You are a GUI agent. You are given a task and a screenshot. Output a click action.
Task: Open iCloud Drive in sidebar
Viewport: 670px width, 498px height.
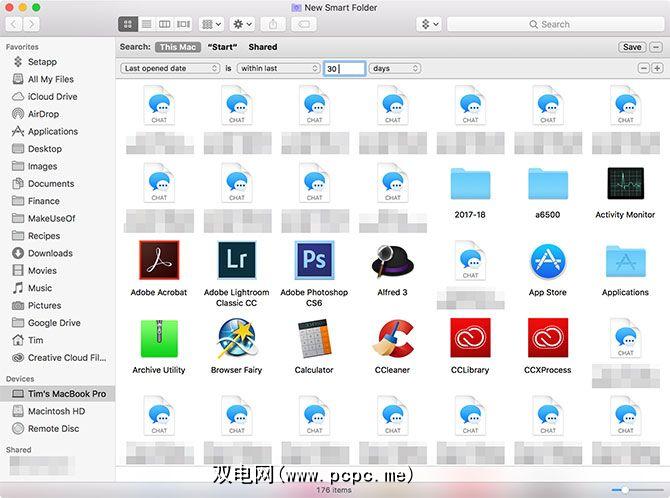[x=45, y=97]
